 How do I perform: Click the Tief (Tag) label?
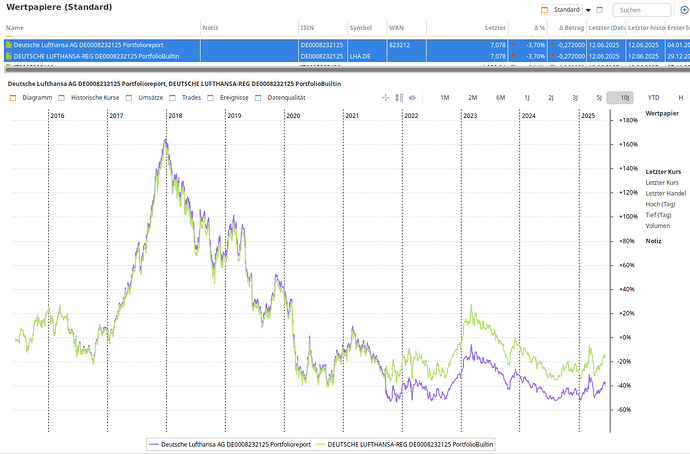658,215
